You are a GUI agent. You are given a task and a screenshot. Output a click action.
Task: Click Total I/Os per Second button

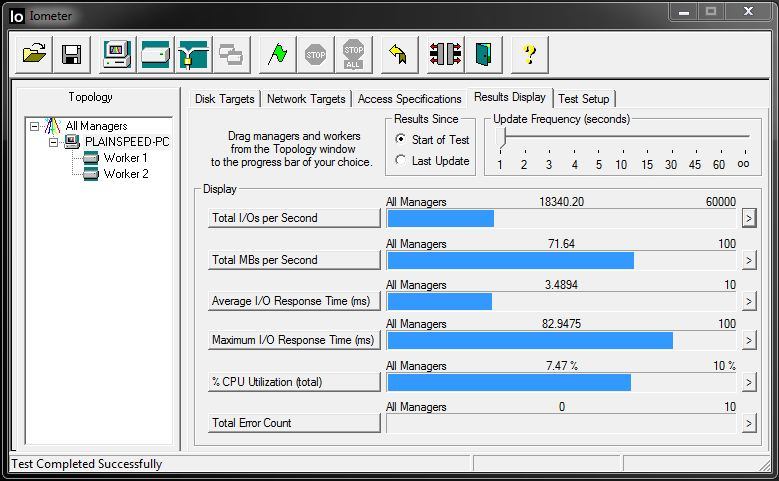[x=294, y=218]
